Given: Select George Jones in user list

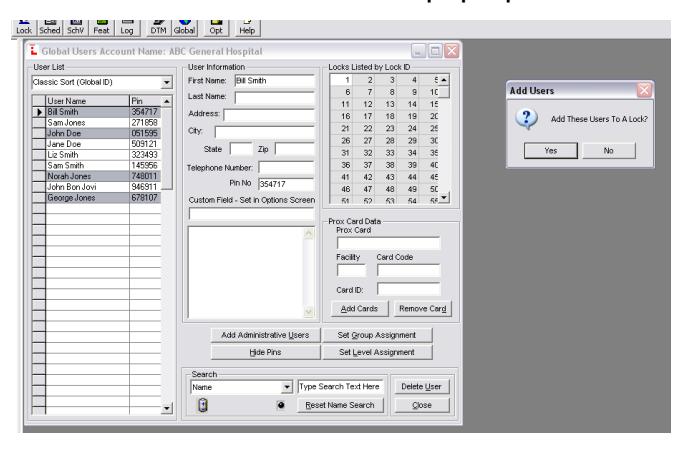Looking at the screenshot, I should (96, 198).
